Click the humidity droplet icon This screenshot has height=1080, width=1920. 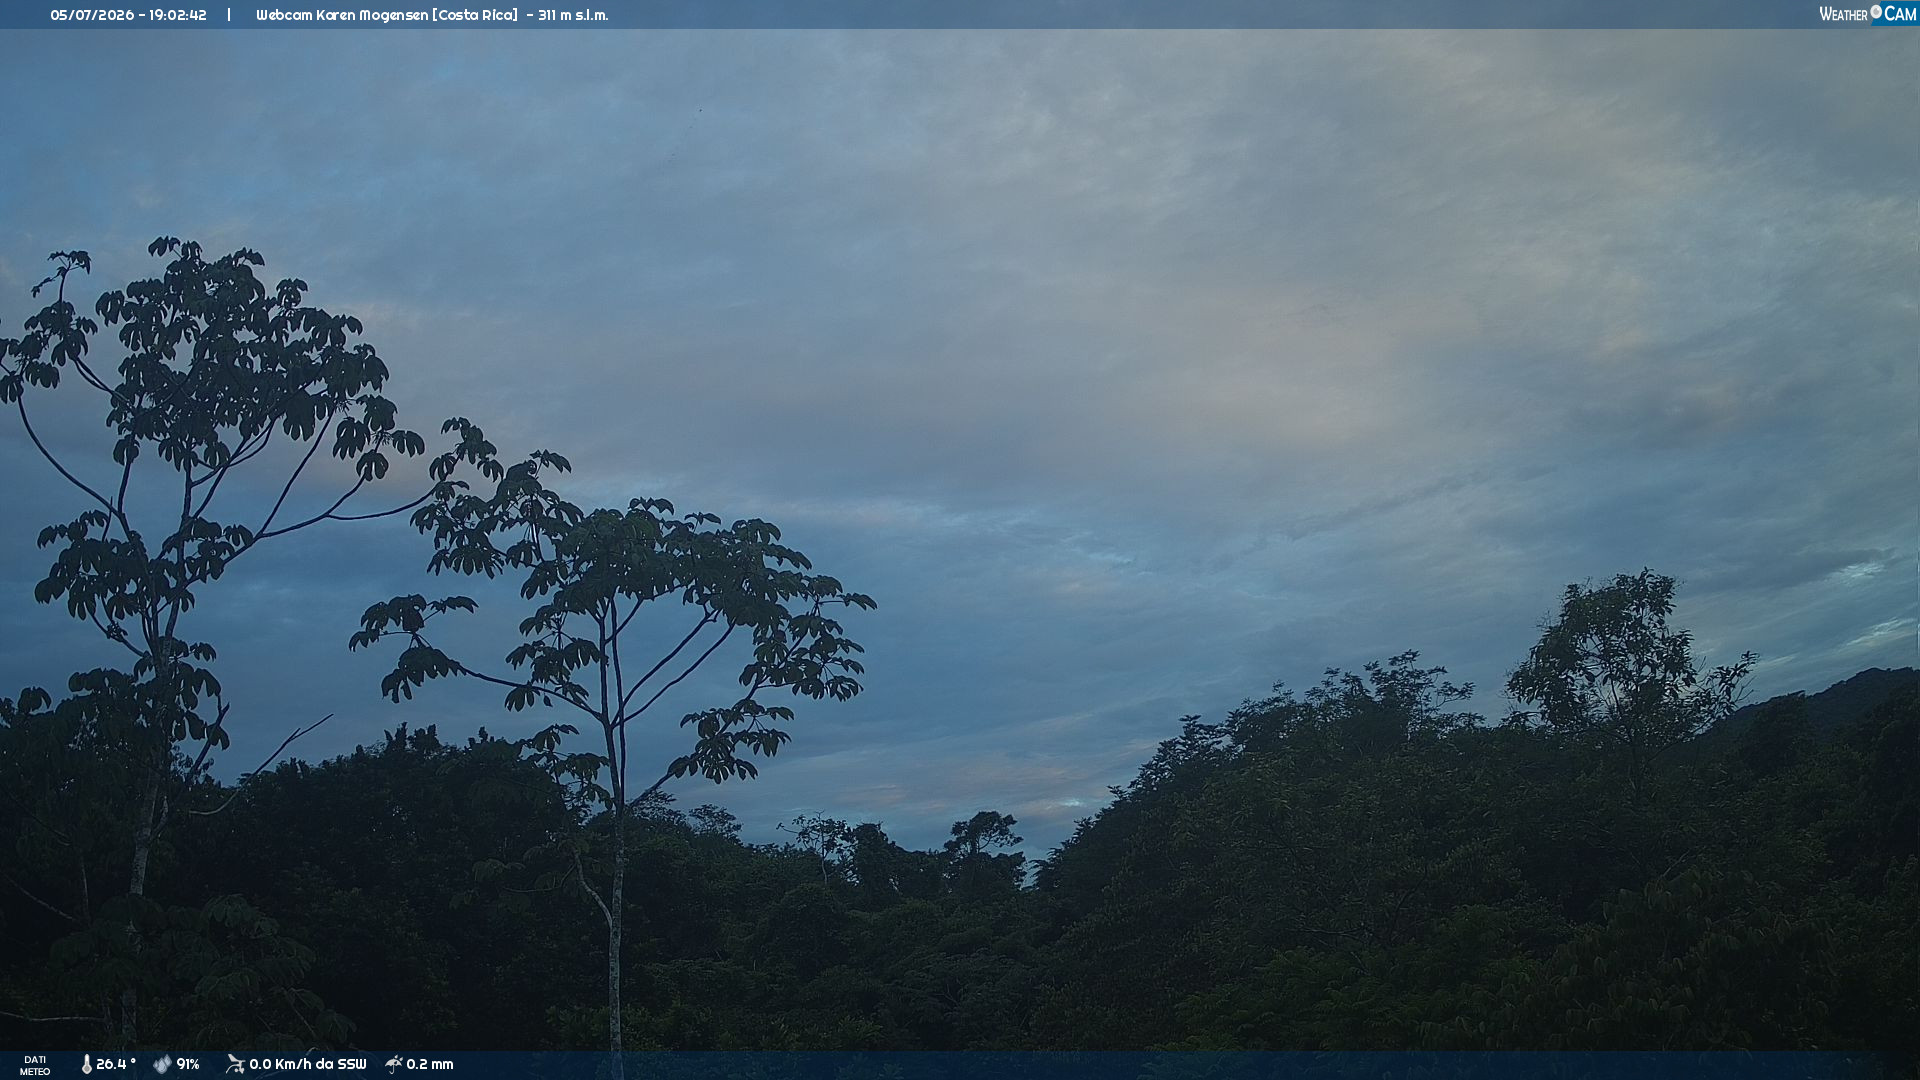pos(162,1064)
